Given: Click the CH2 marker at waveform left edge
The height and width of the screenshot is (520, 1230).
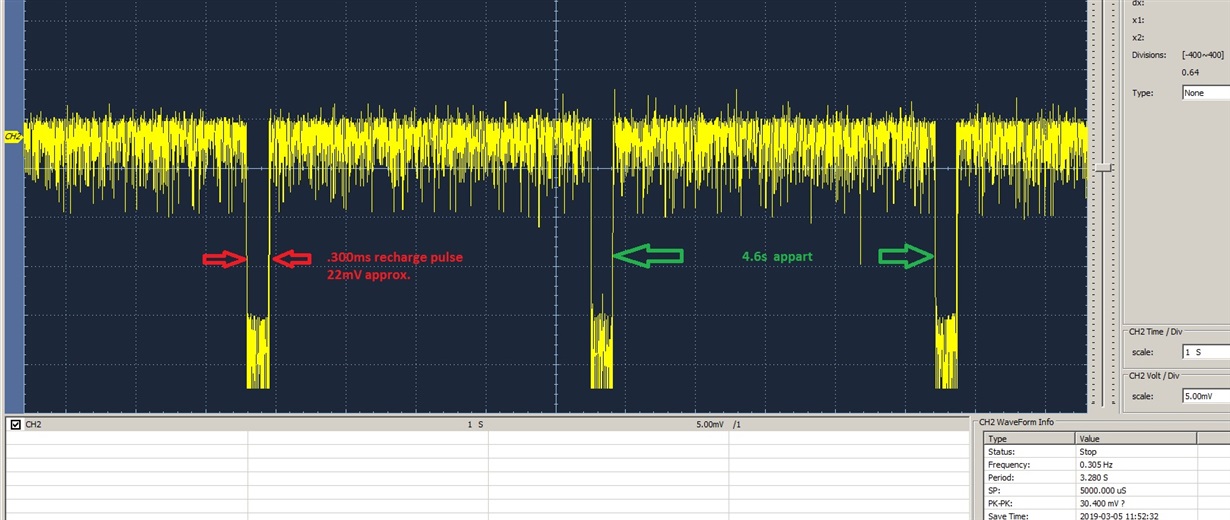Looking at the screenshot, I should [13, 136].
